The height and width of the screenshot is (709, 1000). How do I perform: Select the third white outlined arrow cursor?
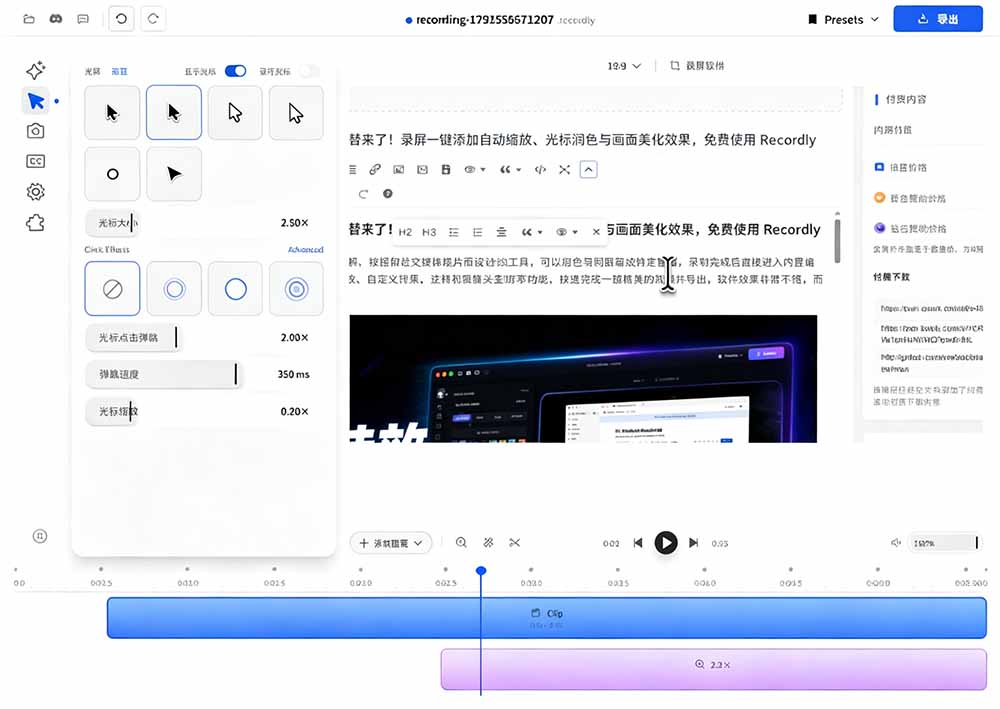235,113
